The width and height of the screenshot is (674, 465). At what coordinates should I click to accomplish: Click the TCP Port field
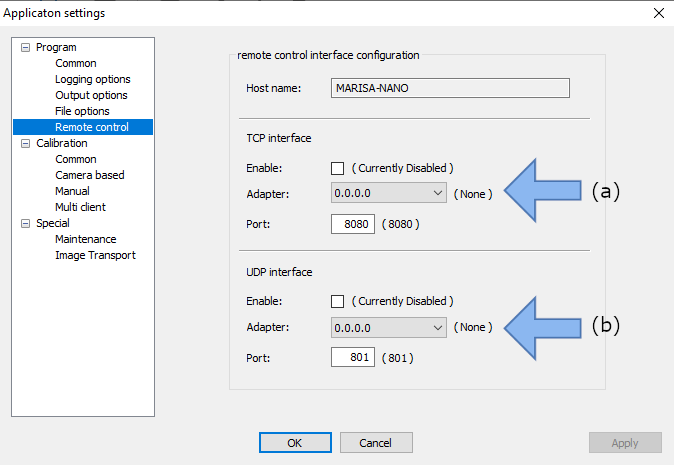[352, 224]
